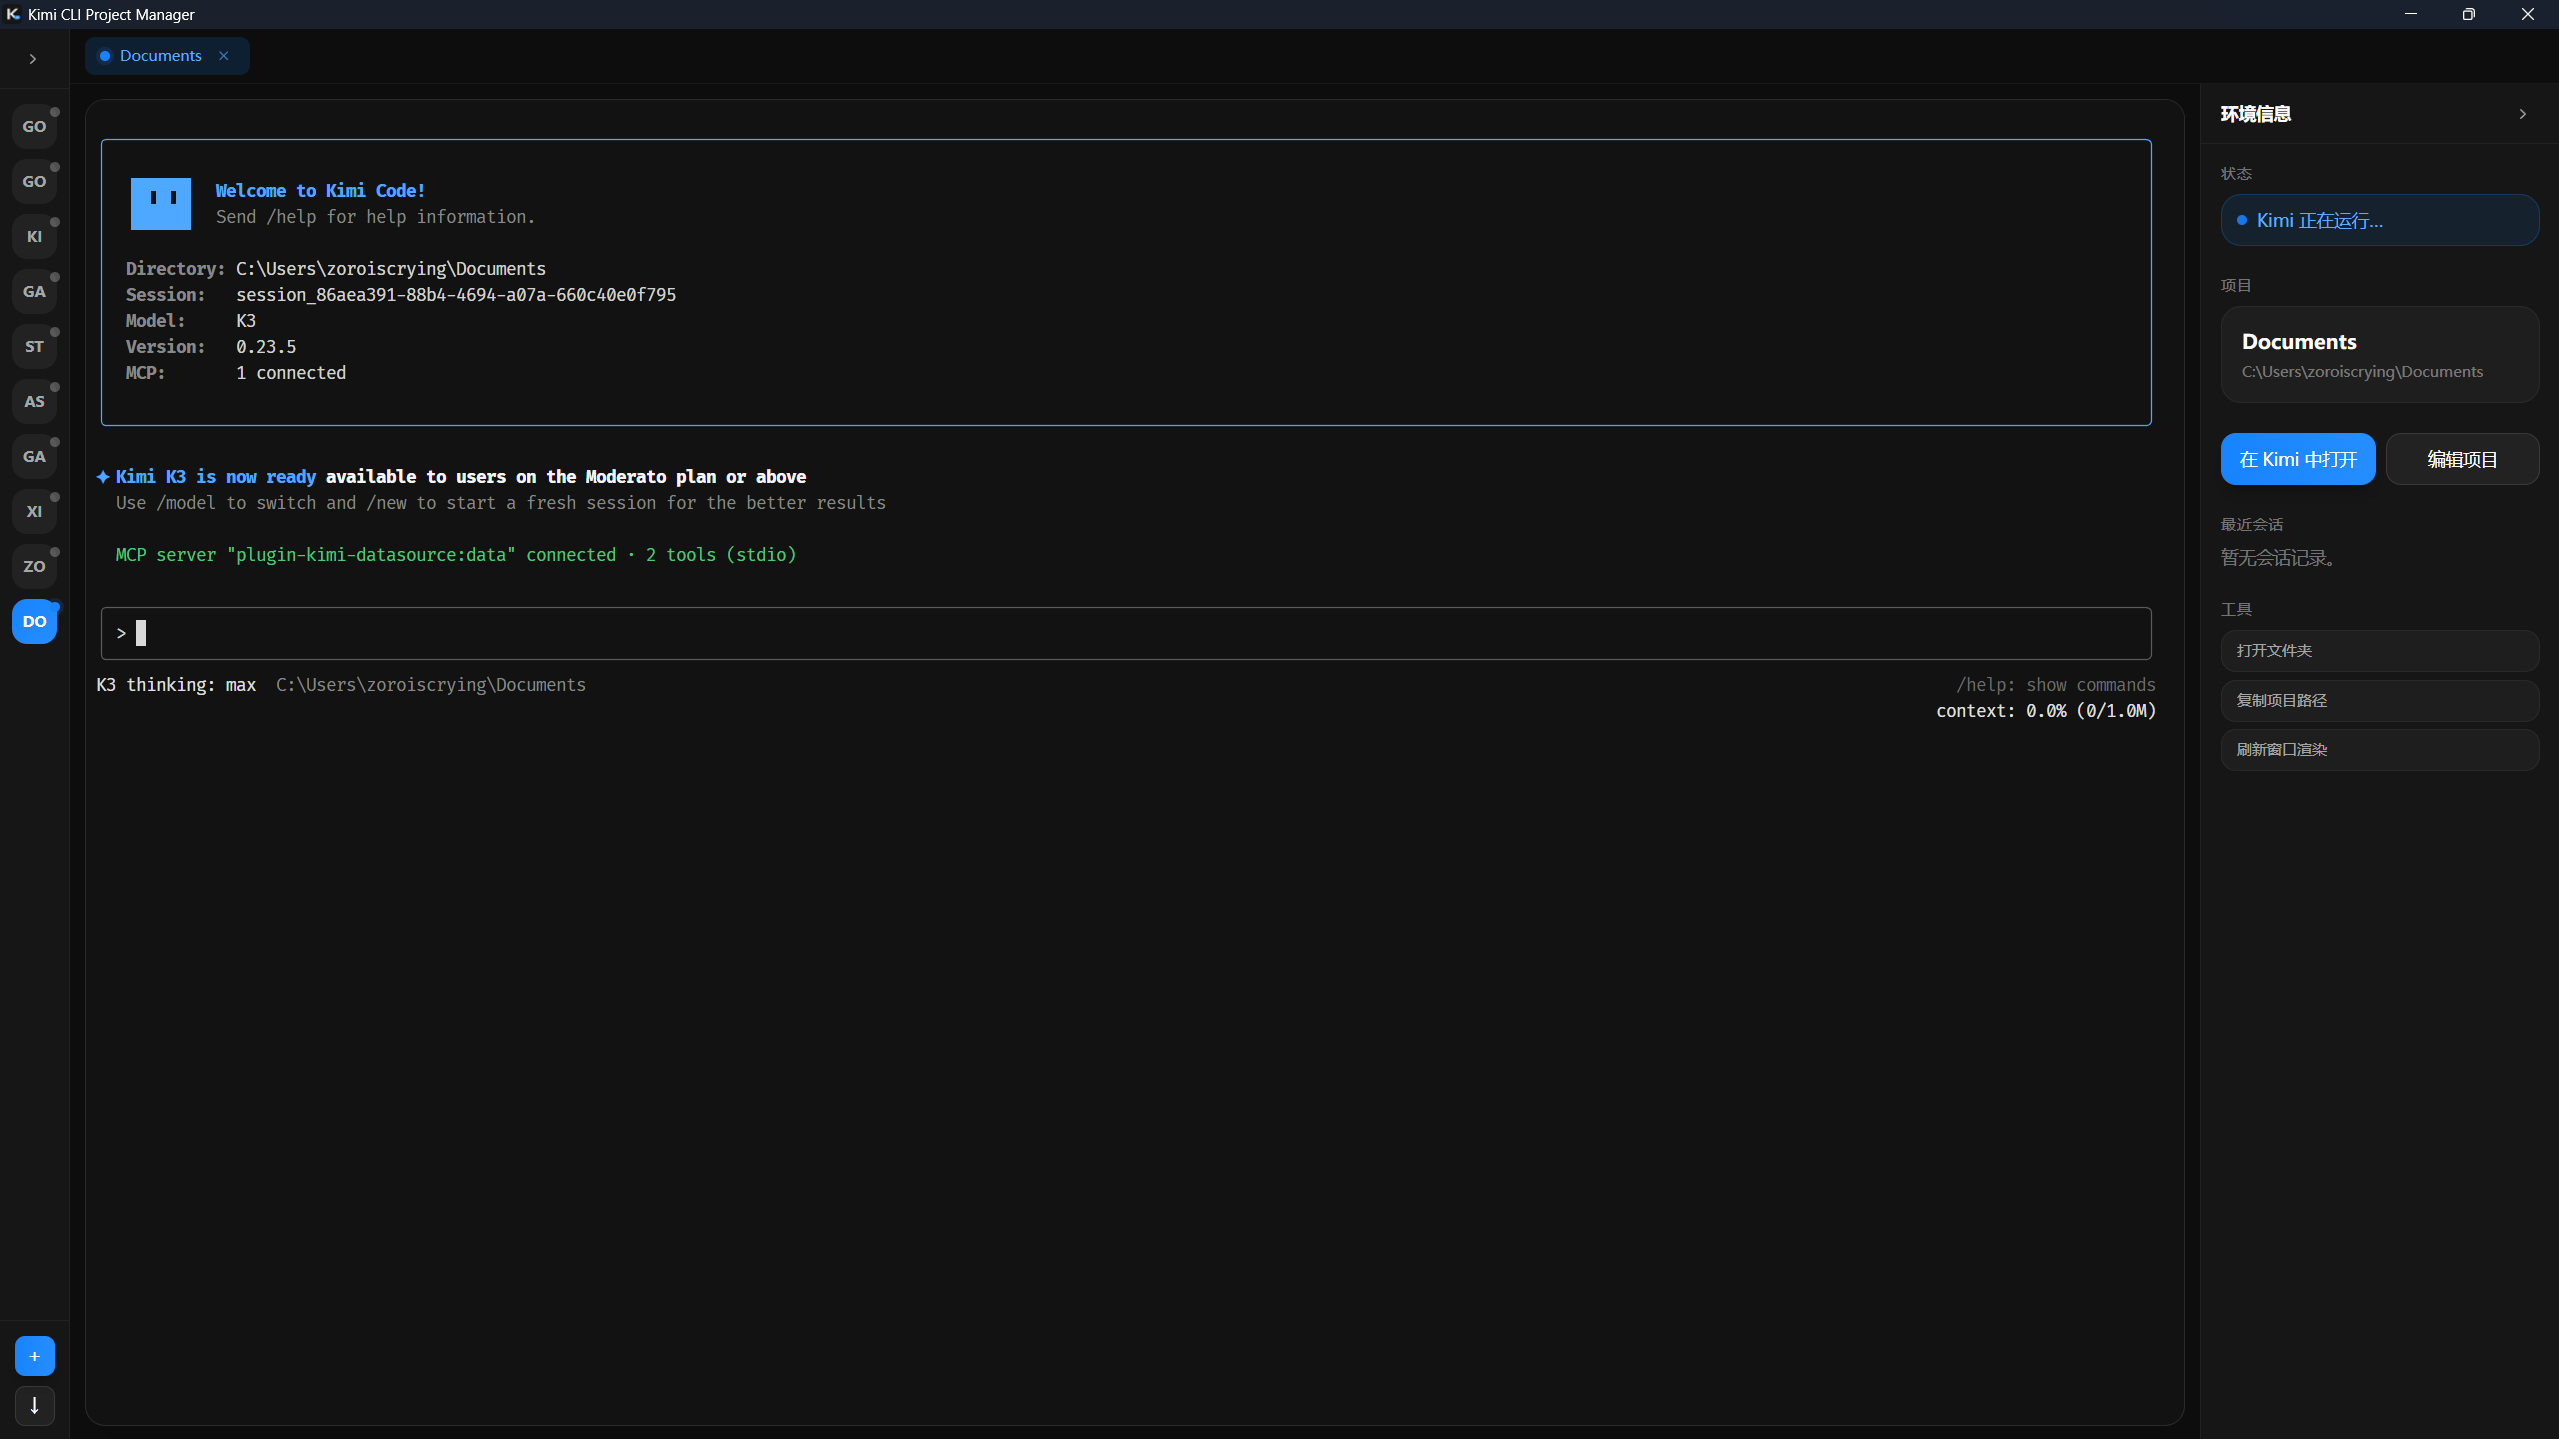Select the ST project icon

tap(35, 347)
